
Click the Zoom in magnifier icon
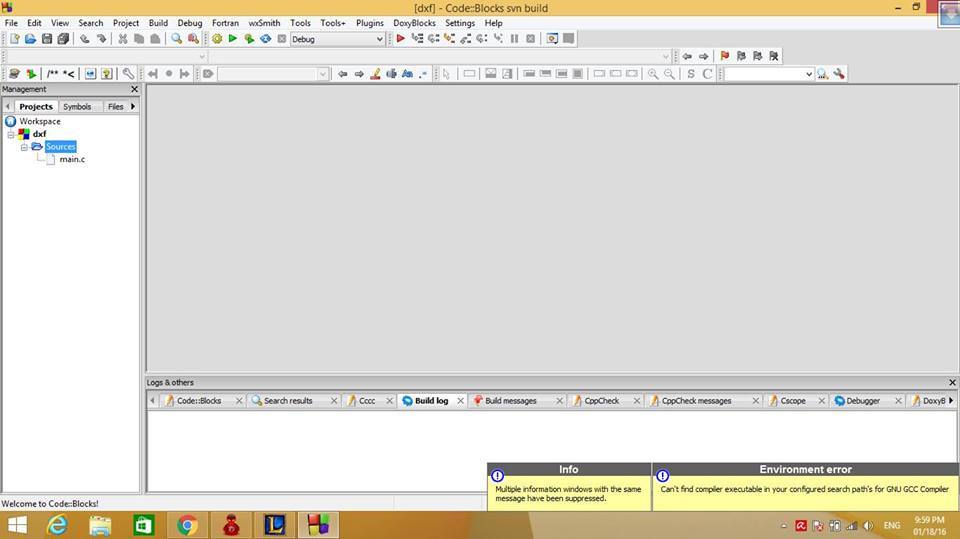tap(653, 74)
